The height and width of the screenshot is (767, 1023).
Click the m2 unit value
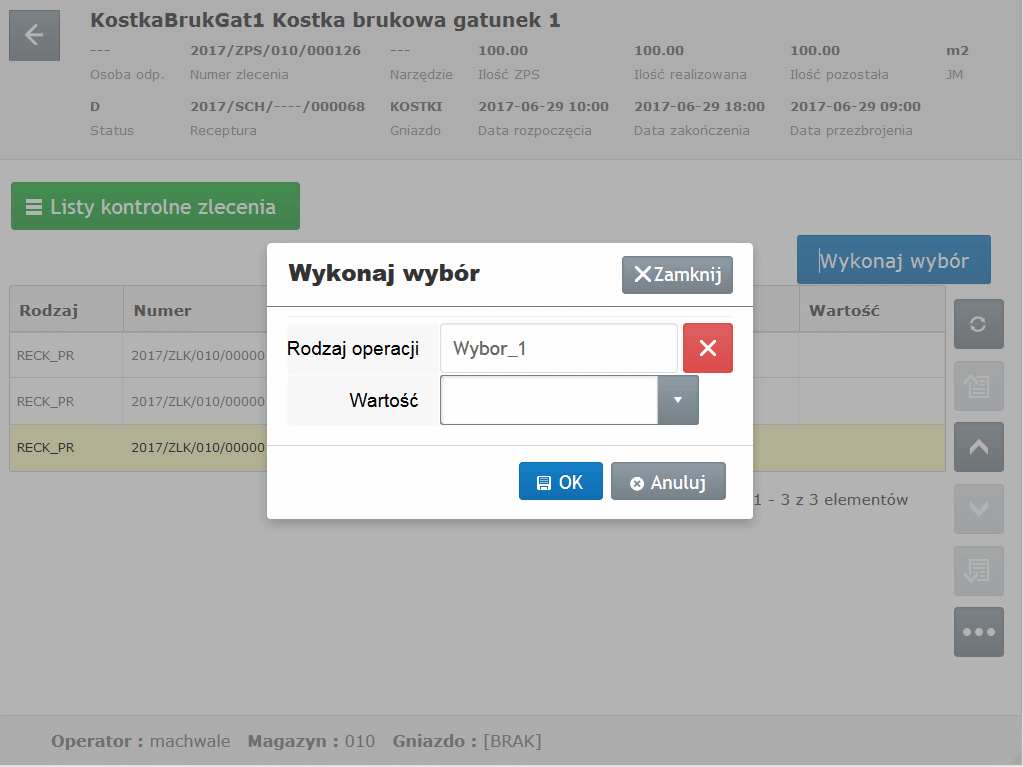pos(957,50)
